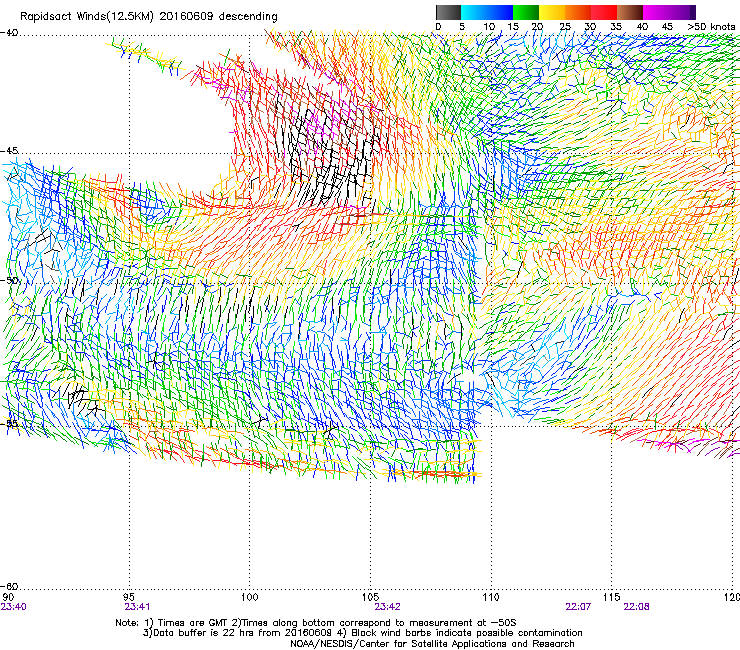Click the gray 0-5 knots legend swatch
Viewport: 740px width, 650px height.
point(448,12)
